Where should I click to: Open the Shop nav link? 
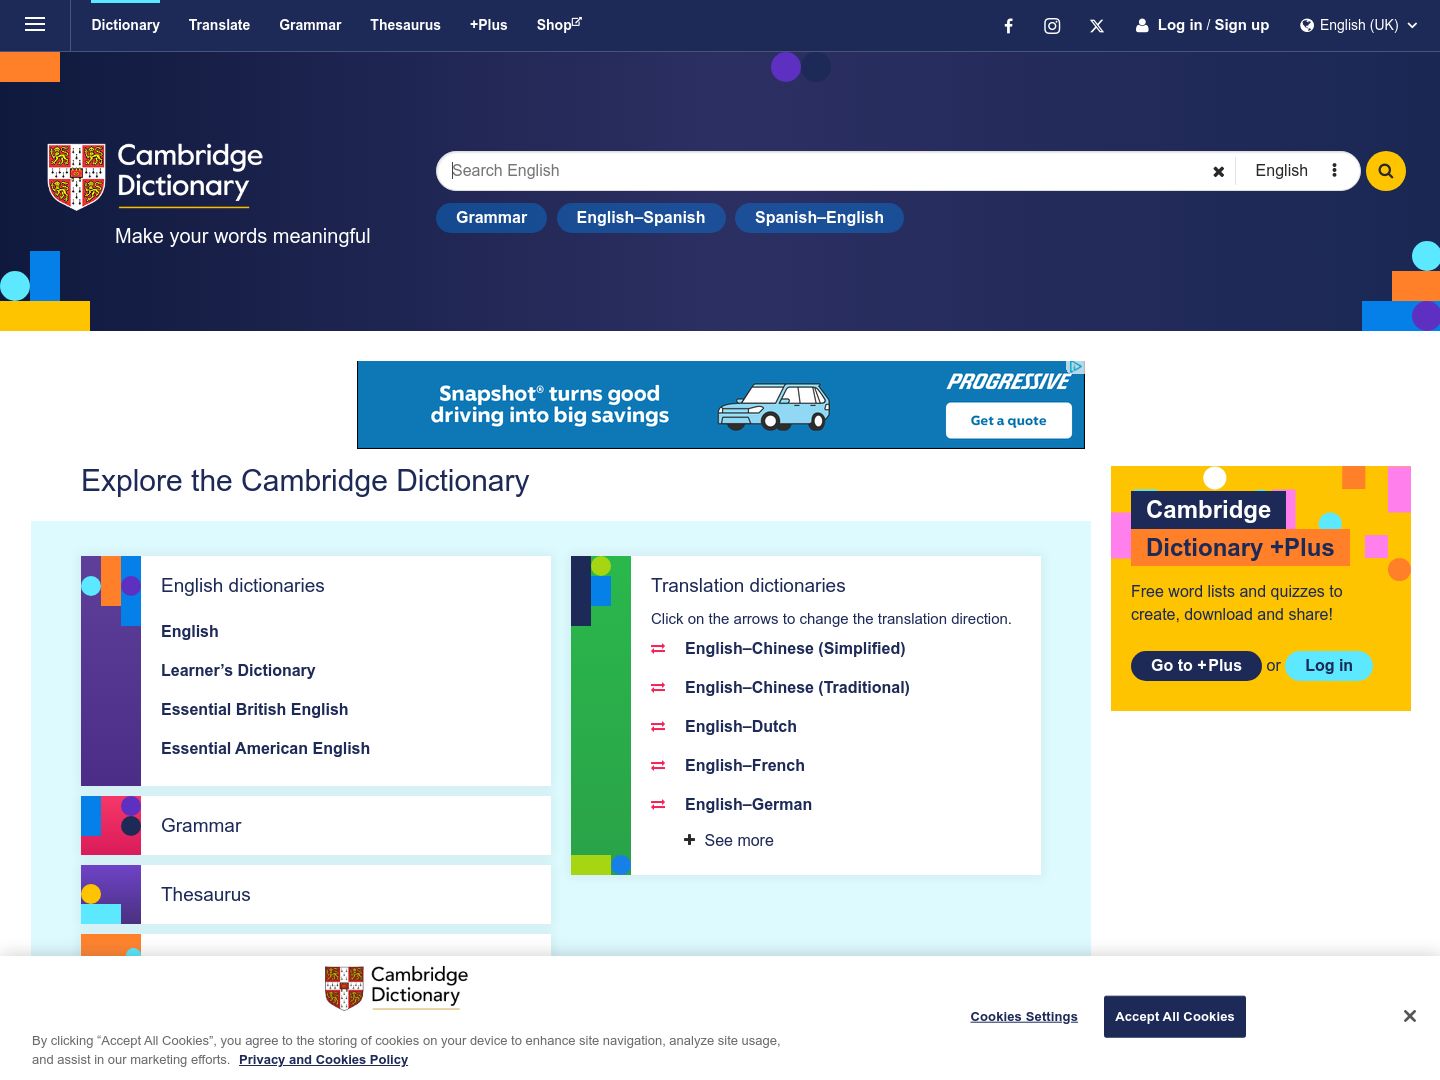pos(559,25)
